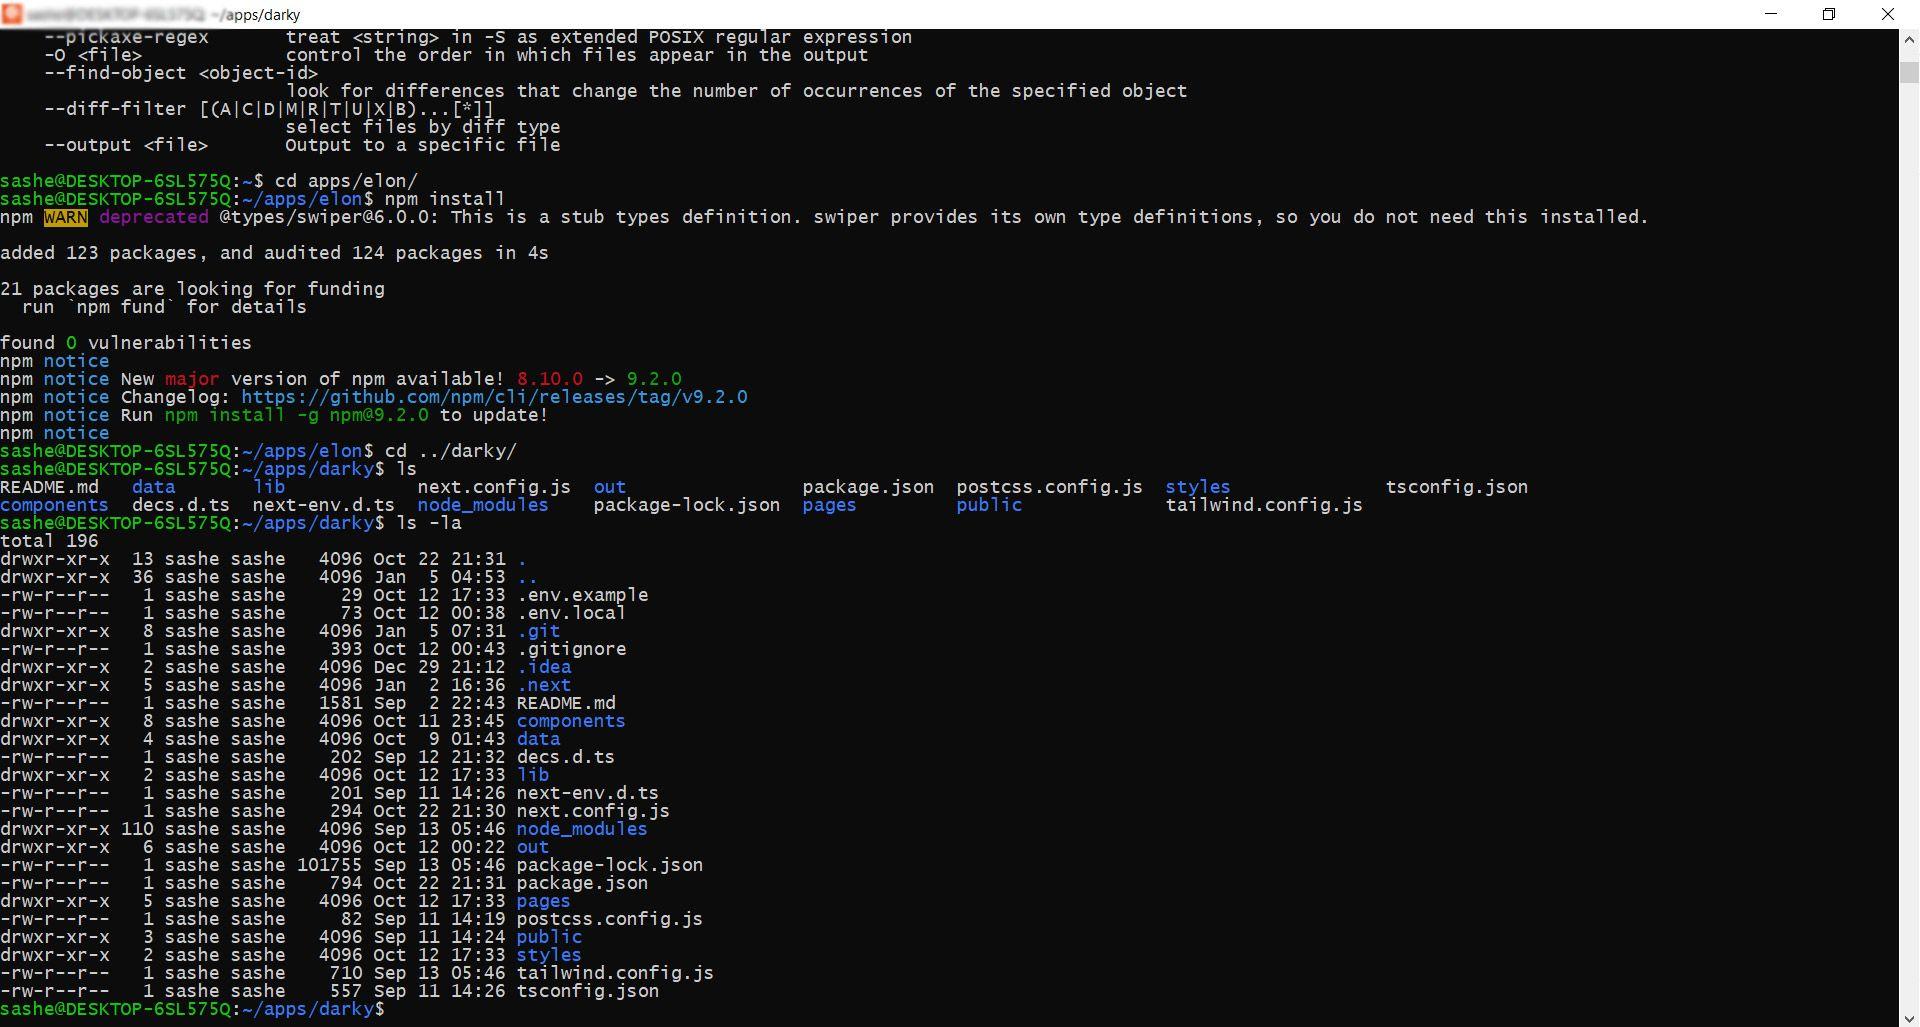Click 'README.md' in the ls -la listing

pos(566,703)
